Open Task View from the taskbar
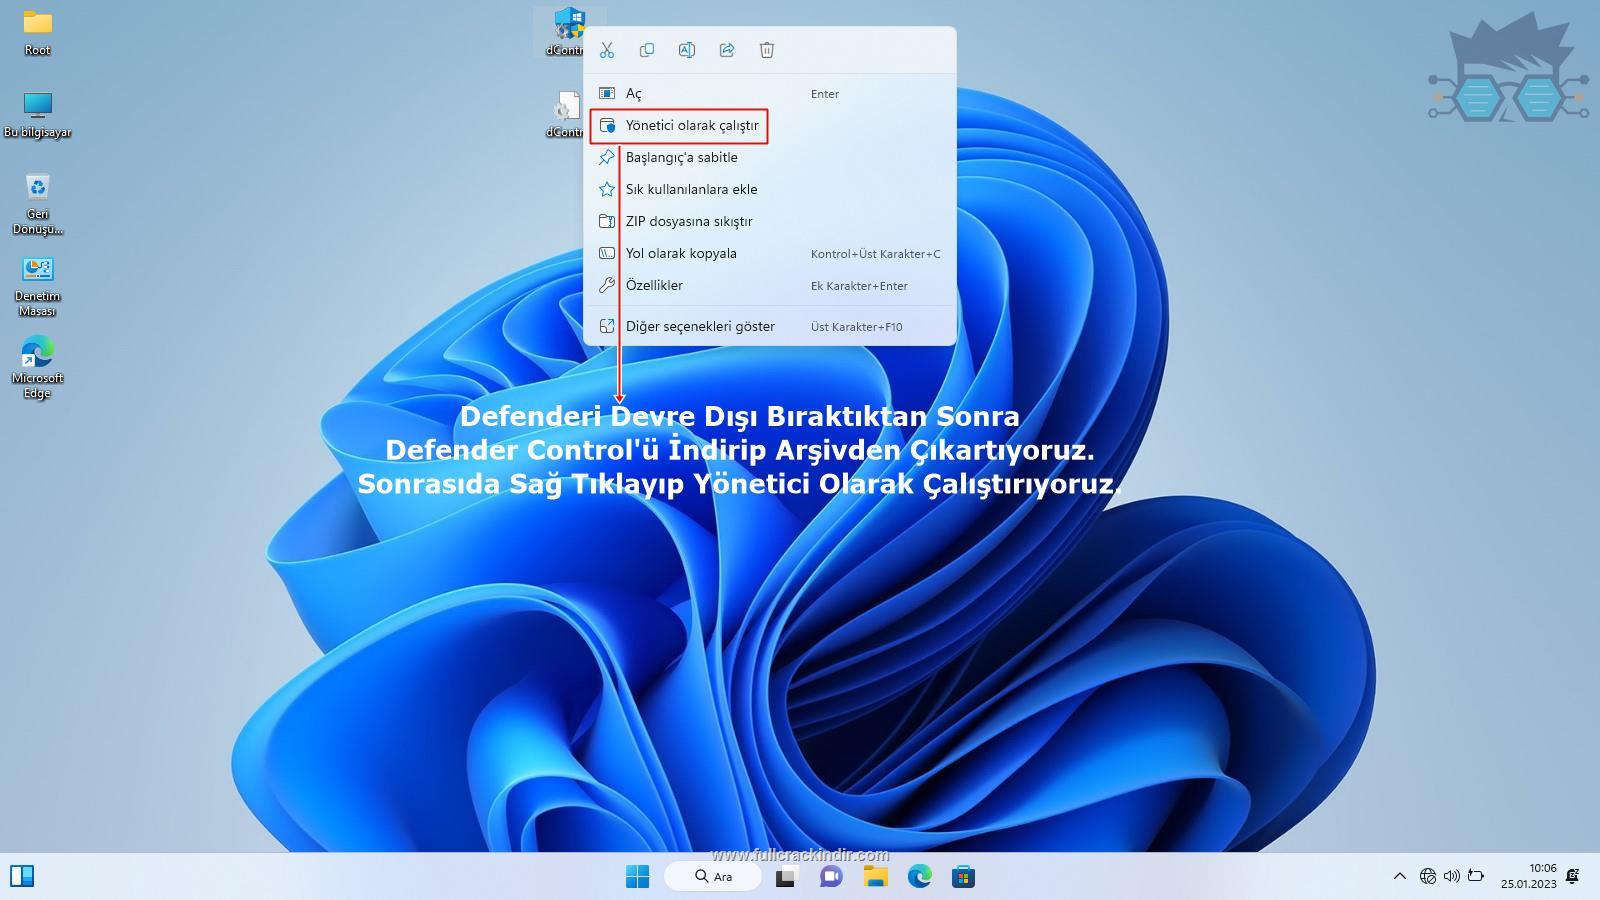1600x900 pixels. 786,877
